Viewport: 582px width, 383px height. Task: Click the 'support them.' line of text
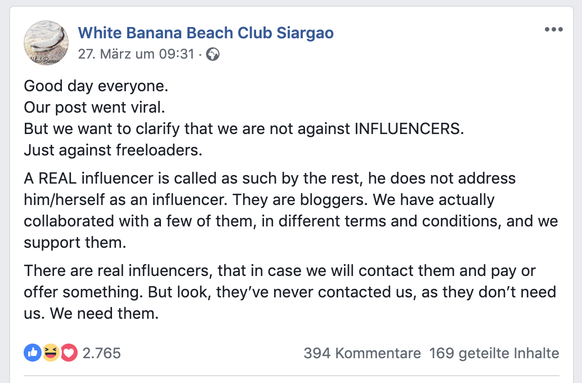point(75,242)
